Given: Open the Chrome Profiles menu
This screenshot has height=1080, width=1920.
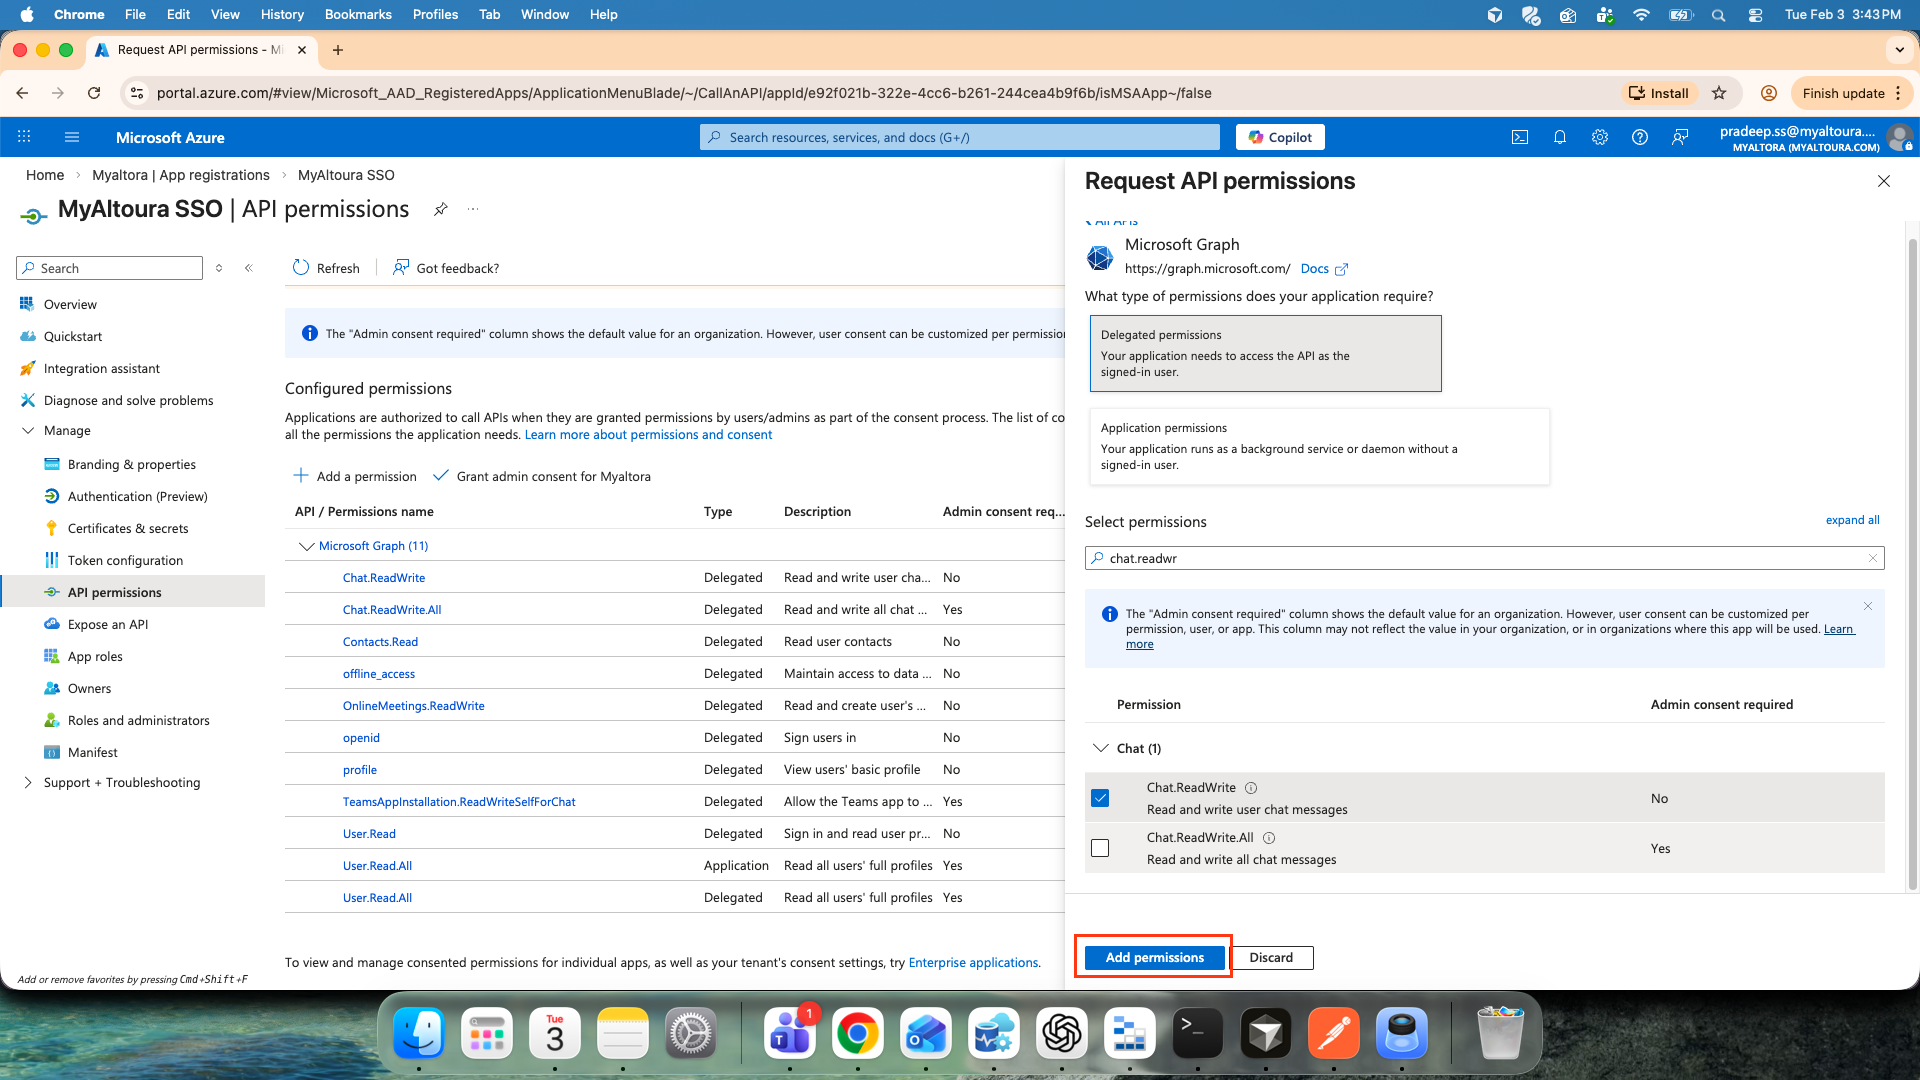Looking at the screenshot, I should 436,14.
